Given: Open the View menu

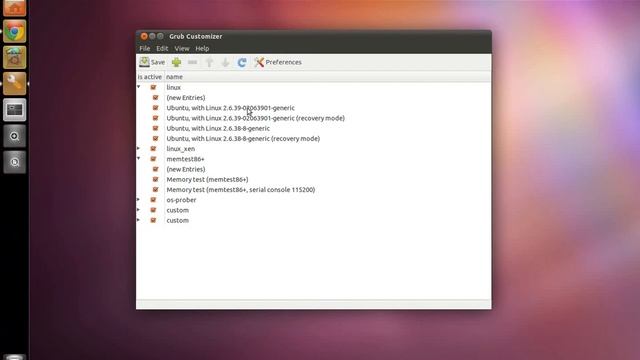Looking at the screenshot, I should (x=182, y=49).
